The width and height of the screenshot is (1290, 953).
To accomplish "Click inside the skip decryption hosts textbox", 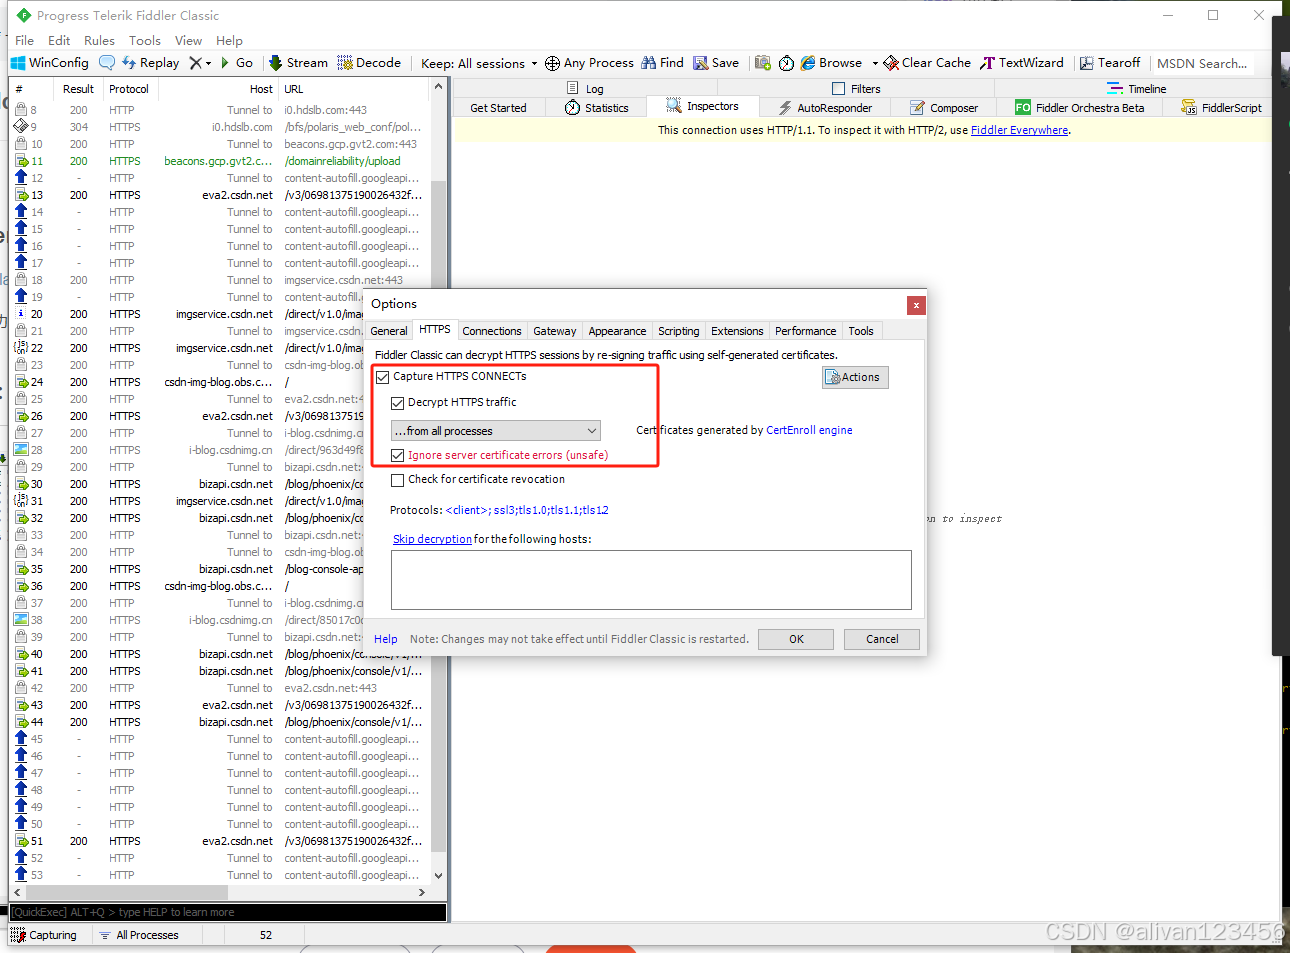I will tap(651, 580).
